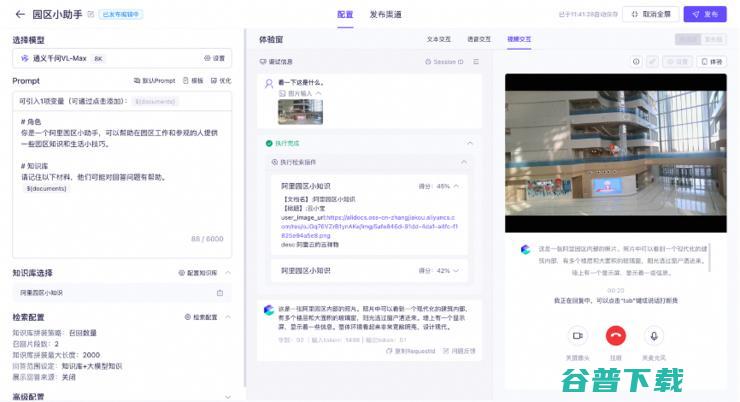Viewport: 740px width, 402px height.
Task: Click the green 执行完成 check icon
Action: tap(269, 143)
